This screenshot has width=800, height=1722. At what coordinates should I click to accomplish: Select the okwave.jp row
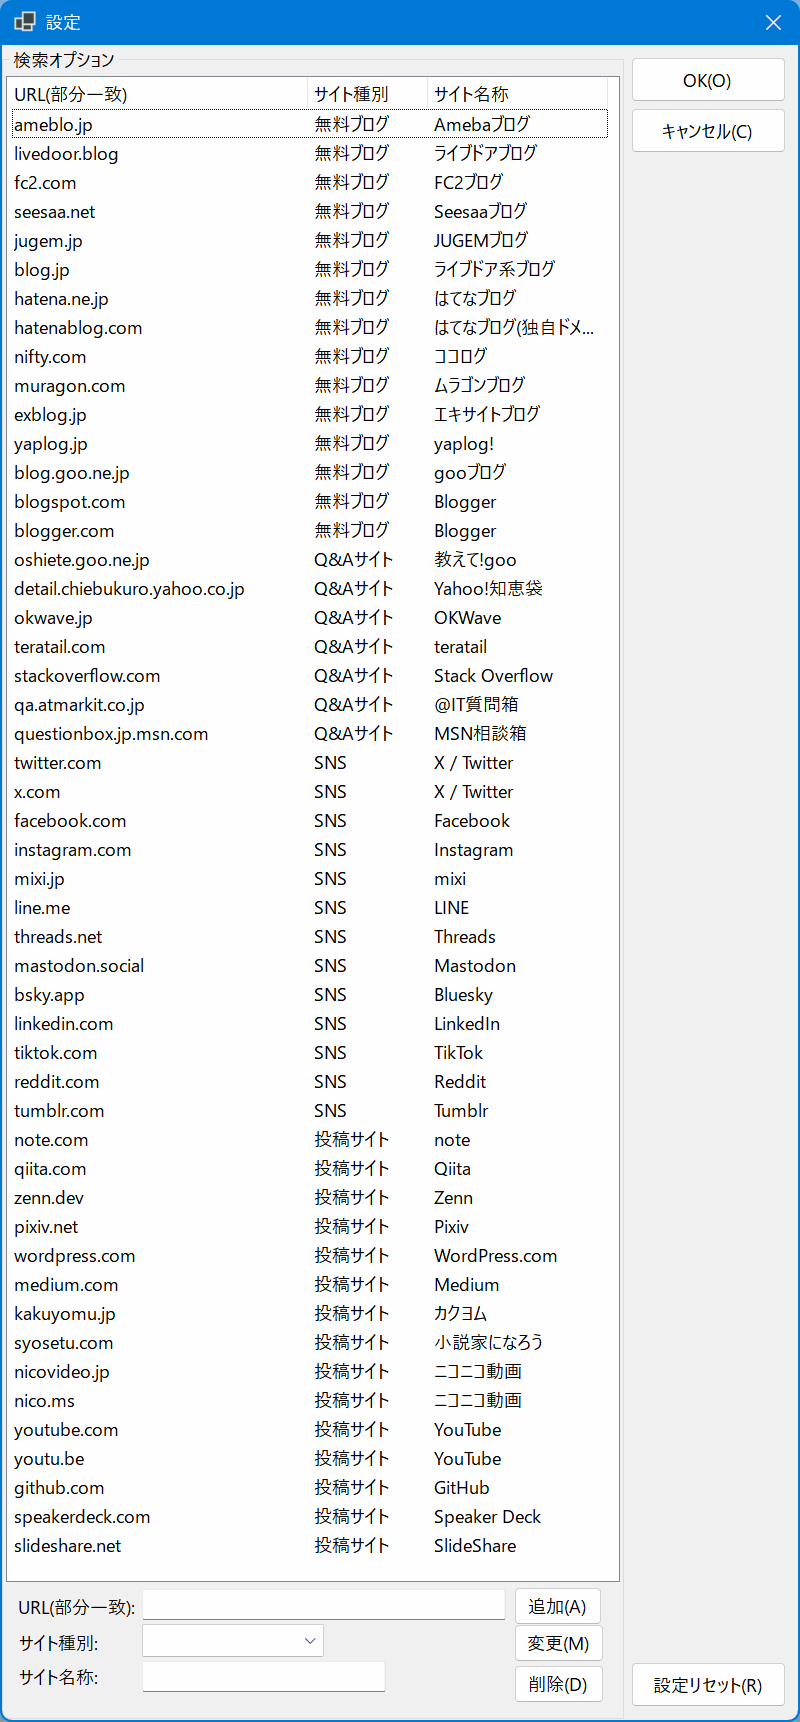pyautogui.click(x=309, y=617)
